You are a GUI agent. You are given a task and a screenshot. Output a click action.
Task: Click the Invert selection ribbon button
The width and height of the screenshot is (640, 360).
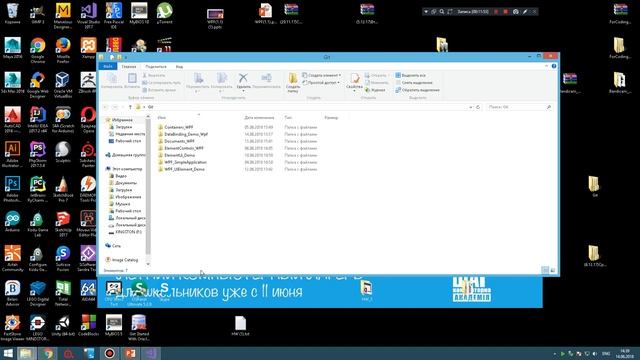point(417,90)
